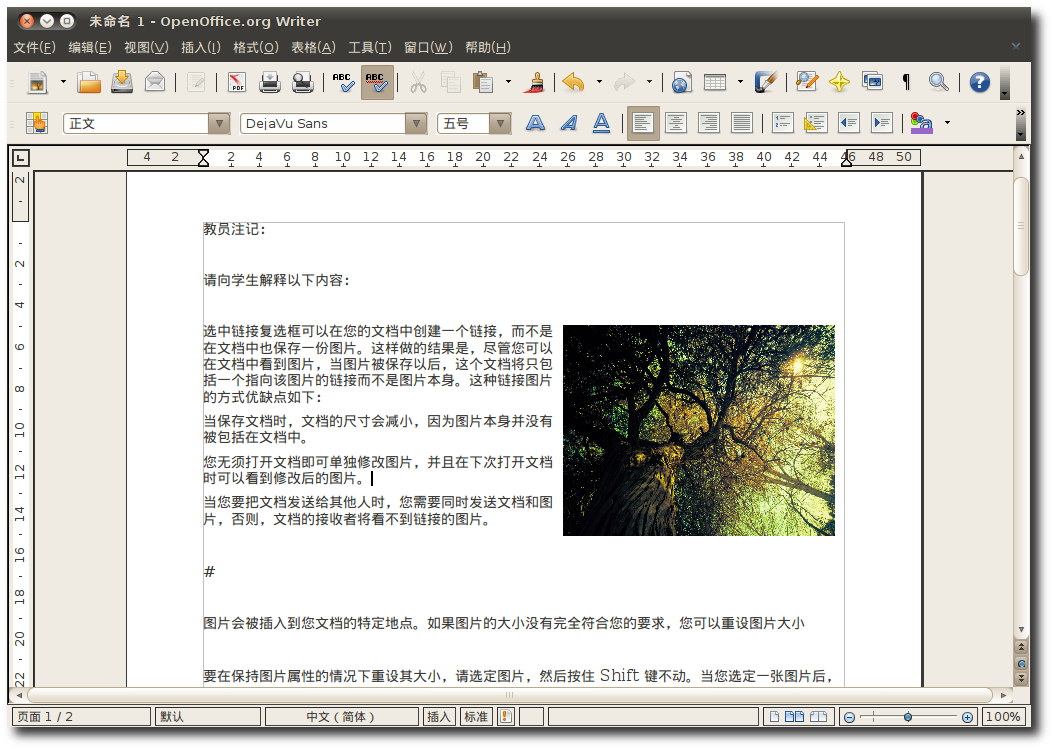Print the file directly
The width and height of the screenshot is (1054, 750).
(270, 83)
